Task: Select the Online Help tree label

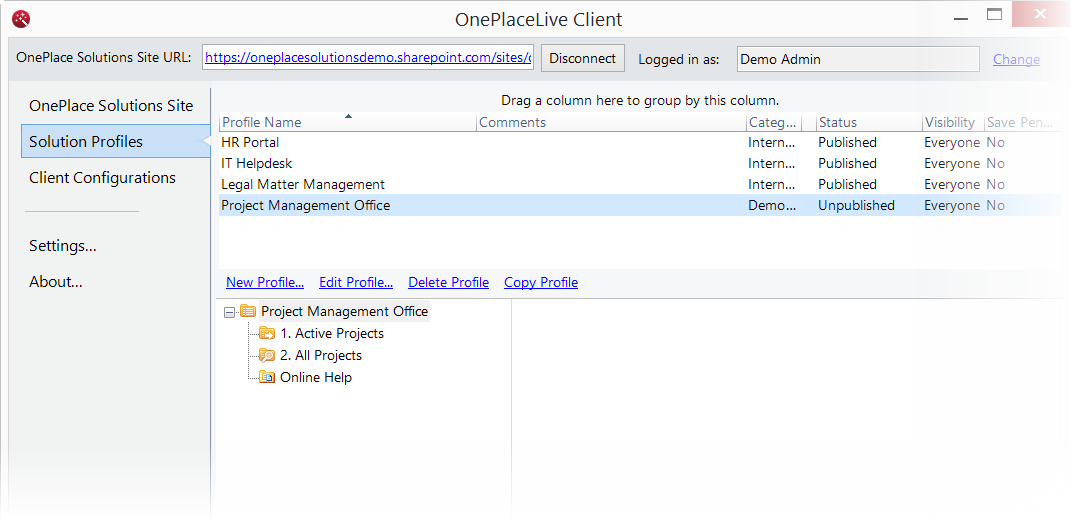Action: (x=316, y=378)
